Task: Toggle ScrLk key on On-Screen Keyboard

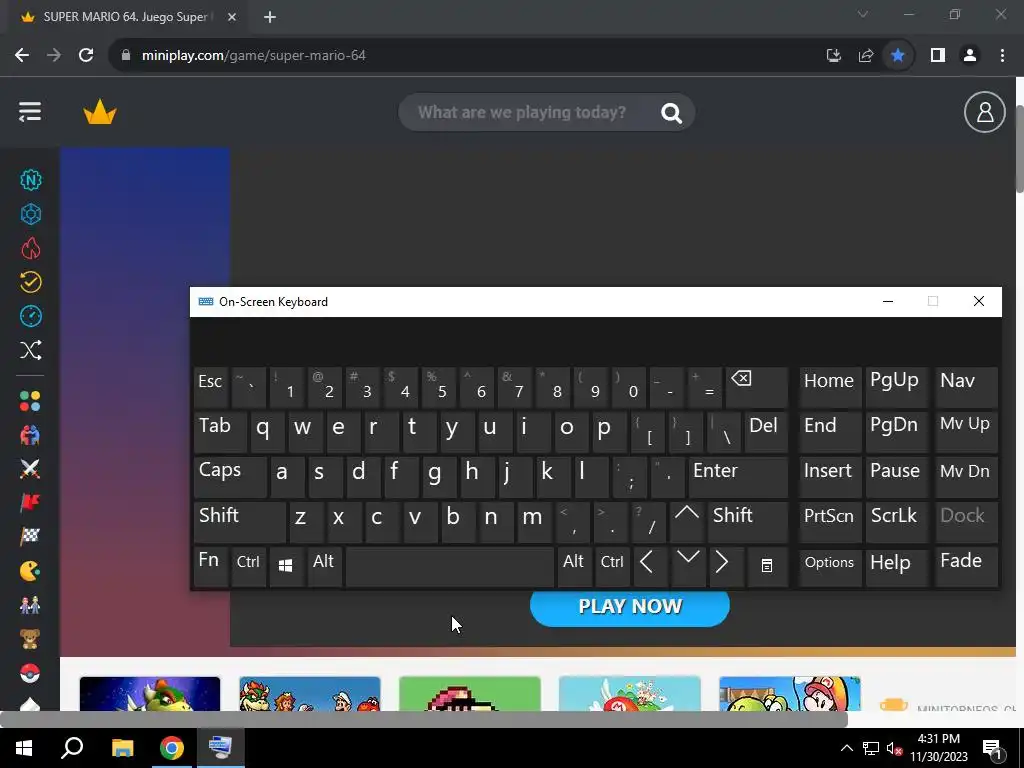Action: coord(897,521)
